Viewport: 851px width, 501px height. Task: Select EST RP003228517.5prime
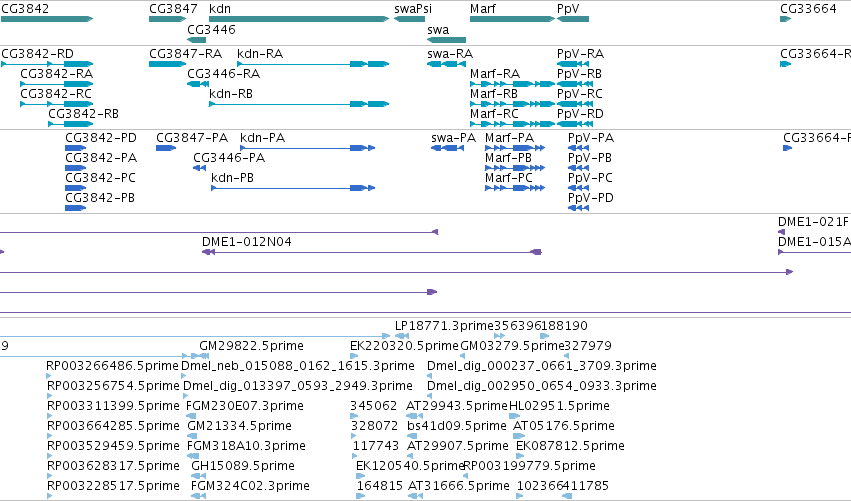113,486
